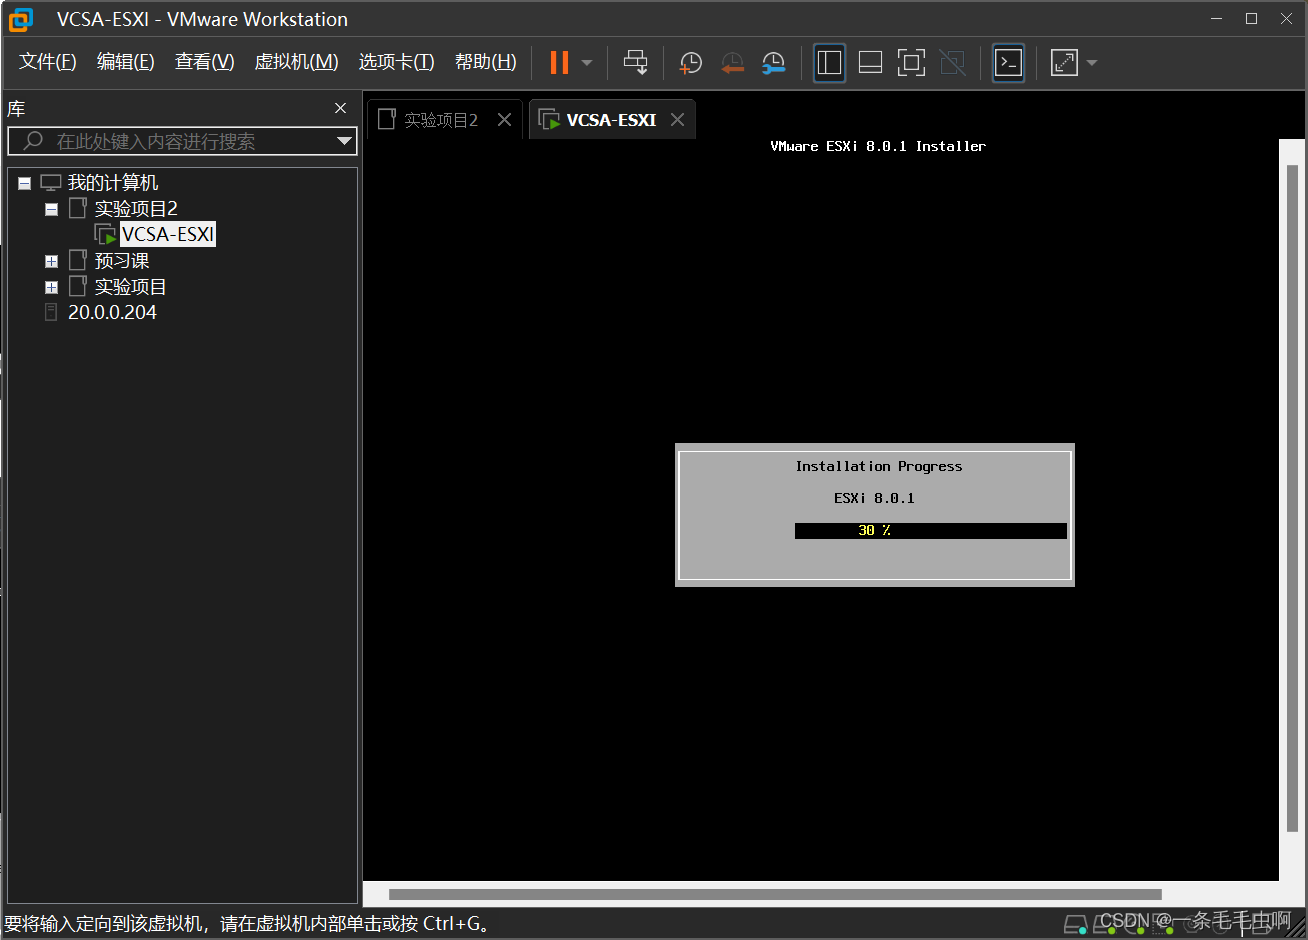Click the running VM icon on the VCSA-ESXI tab
This screenshot has height=940, width=1308.
pos(549,120)
